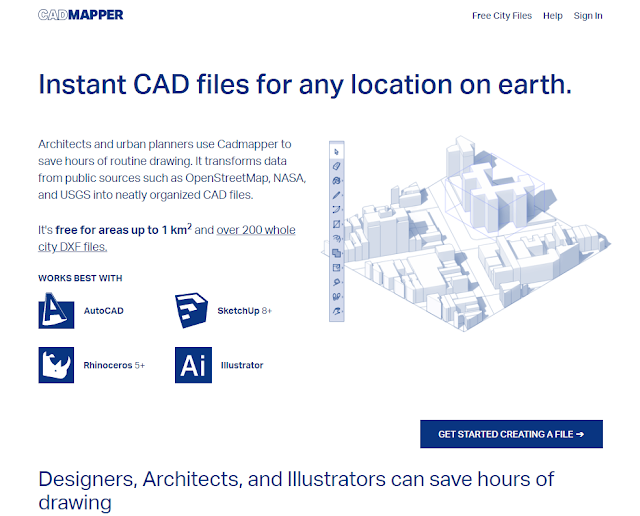640x516 pixels.
Task: Select the footprints walk tool in illustration toolbar
Action: click(x=337, y=297)
